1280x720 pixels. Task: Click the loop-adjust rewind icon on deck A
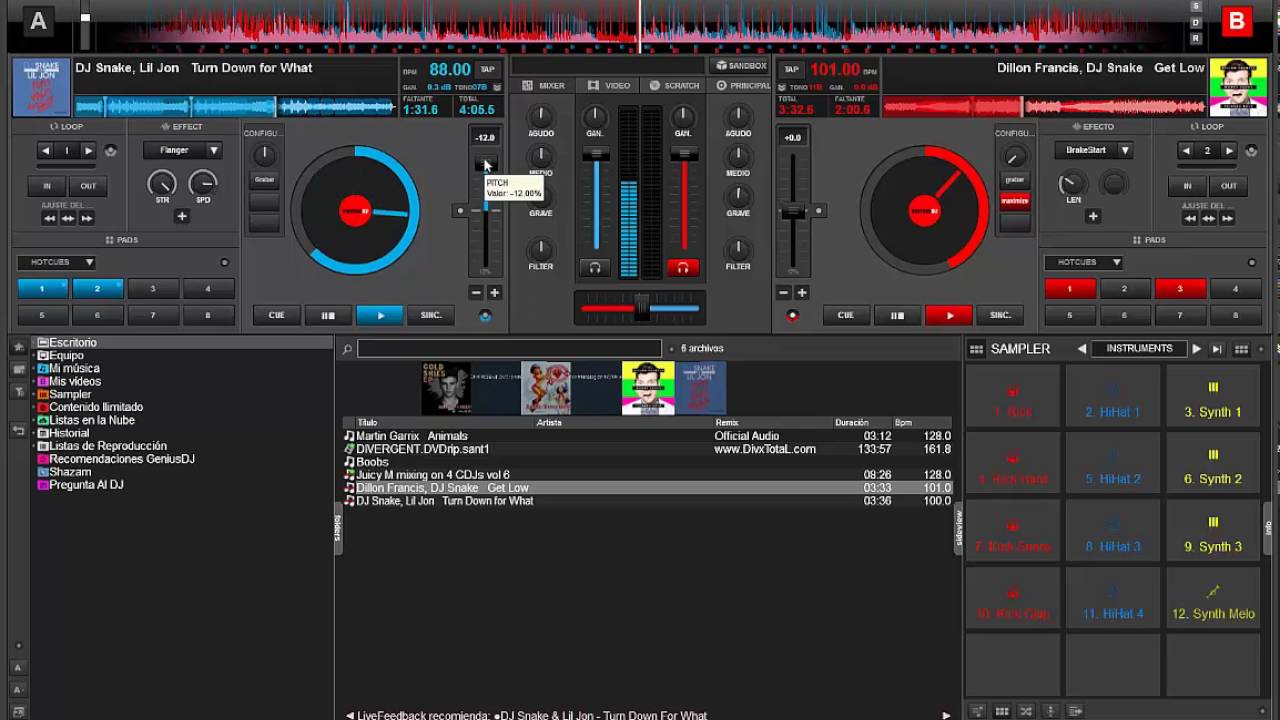click(49, 218)
